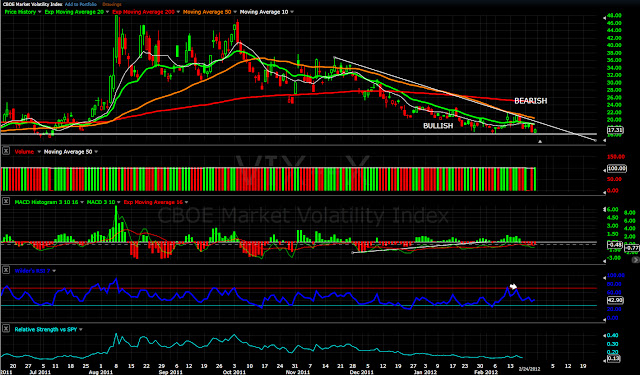Open MACD 3 10 dropdown arrow

[x=119, y=202]
